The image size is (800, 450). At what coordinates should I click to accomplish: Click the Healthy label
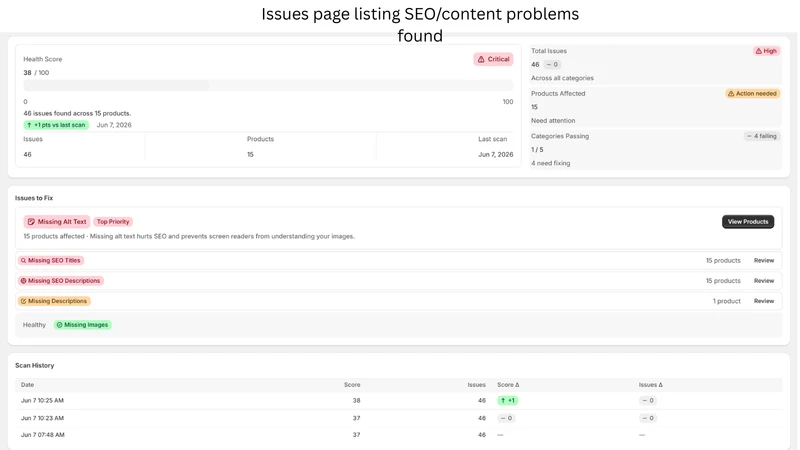pyautogui.click(x=34, y=325)
